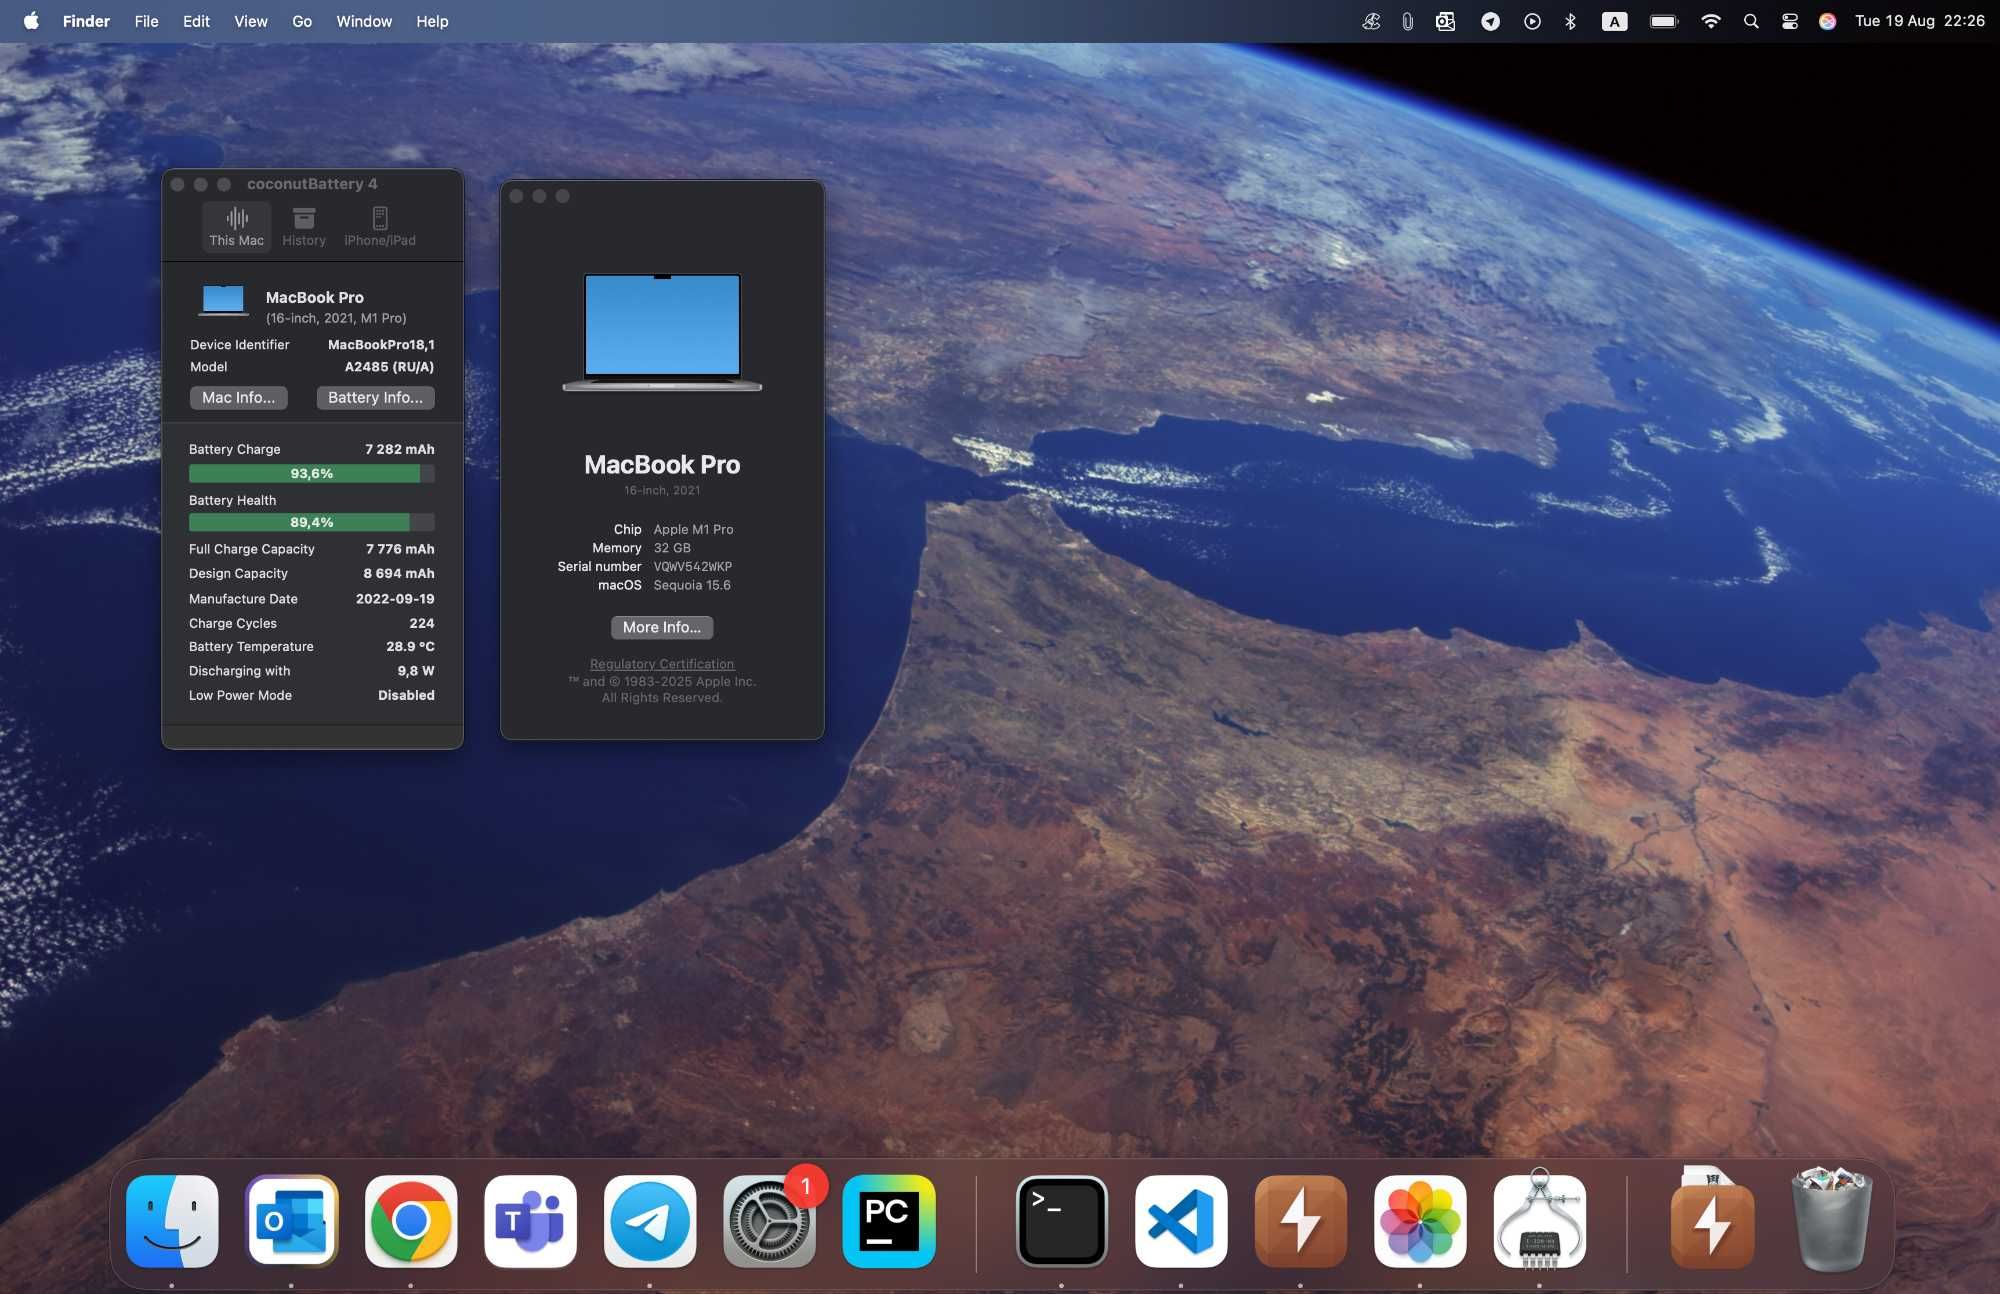2000x1294 pixels.
Task: Open Google Chrome in dock
Action: 411,1221
